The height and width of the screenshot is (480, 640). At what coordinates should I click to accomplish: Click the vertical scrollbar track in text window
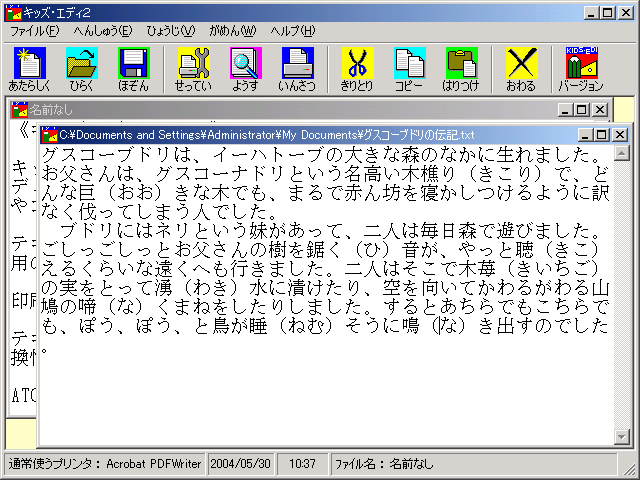[x=622, y=295]
